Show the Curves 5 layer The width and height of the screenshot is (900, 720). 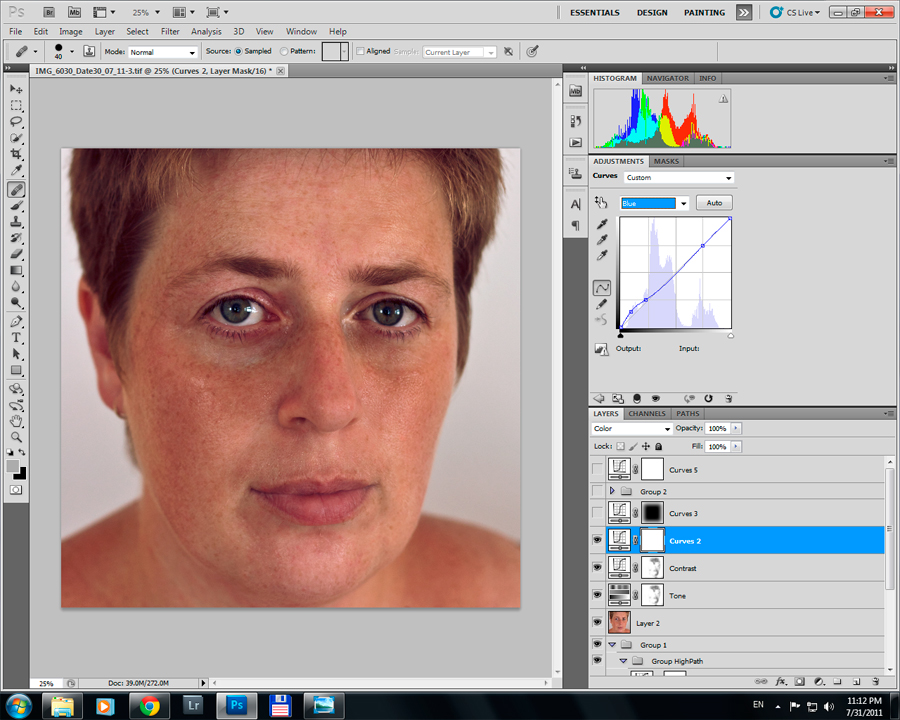point(598,470)
